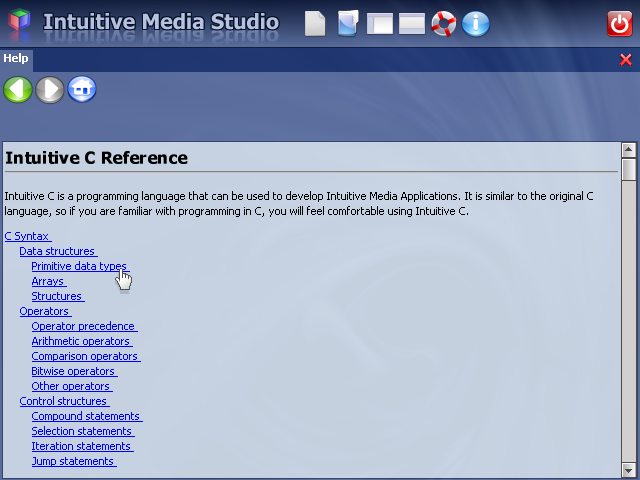The image size is (640, 480).
Task: Toggle the bottom panel layout icon
Action: coord(411,24)
